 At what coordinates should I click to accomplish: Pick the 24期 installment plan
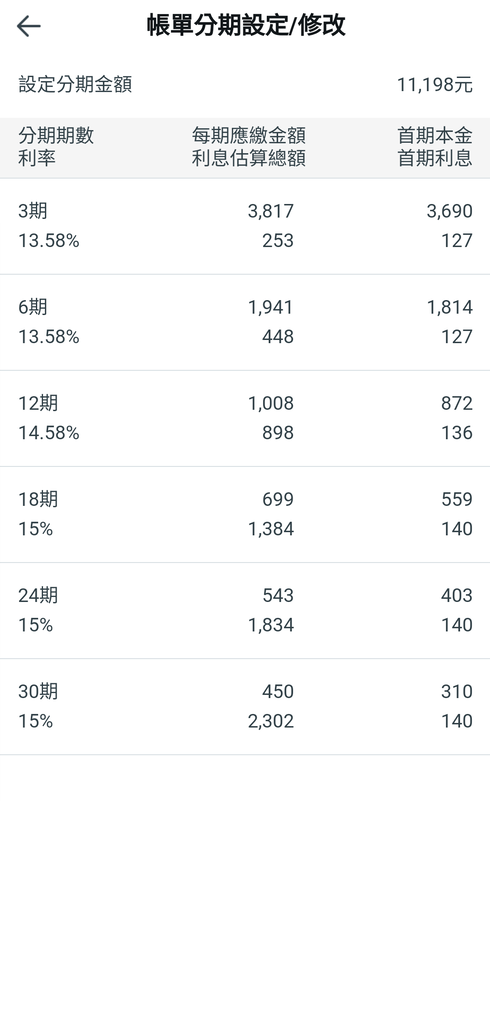tap(245, 611)
